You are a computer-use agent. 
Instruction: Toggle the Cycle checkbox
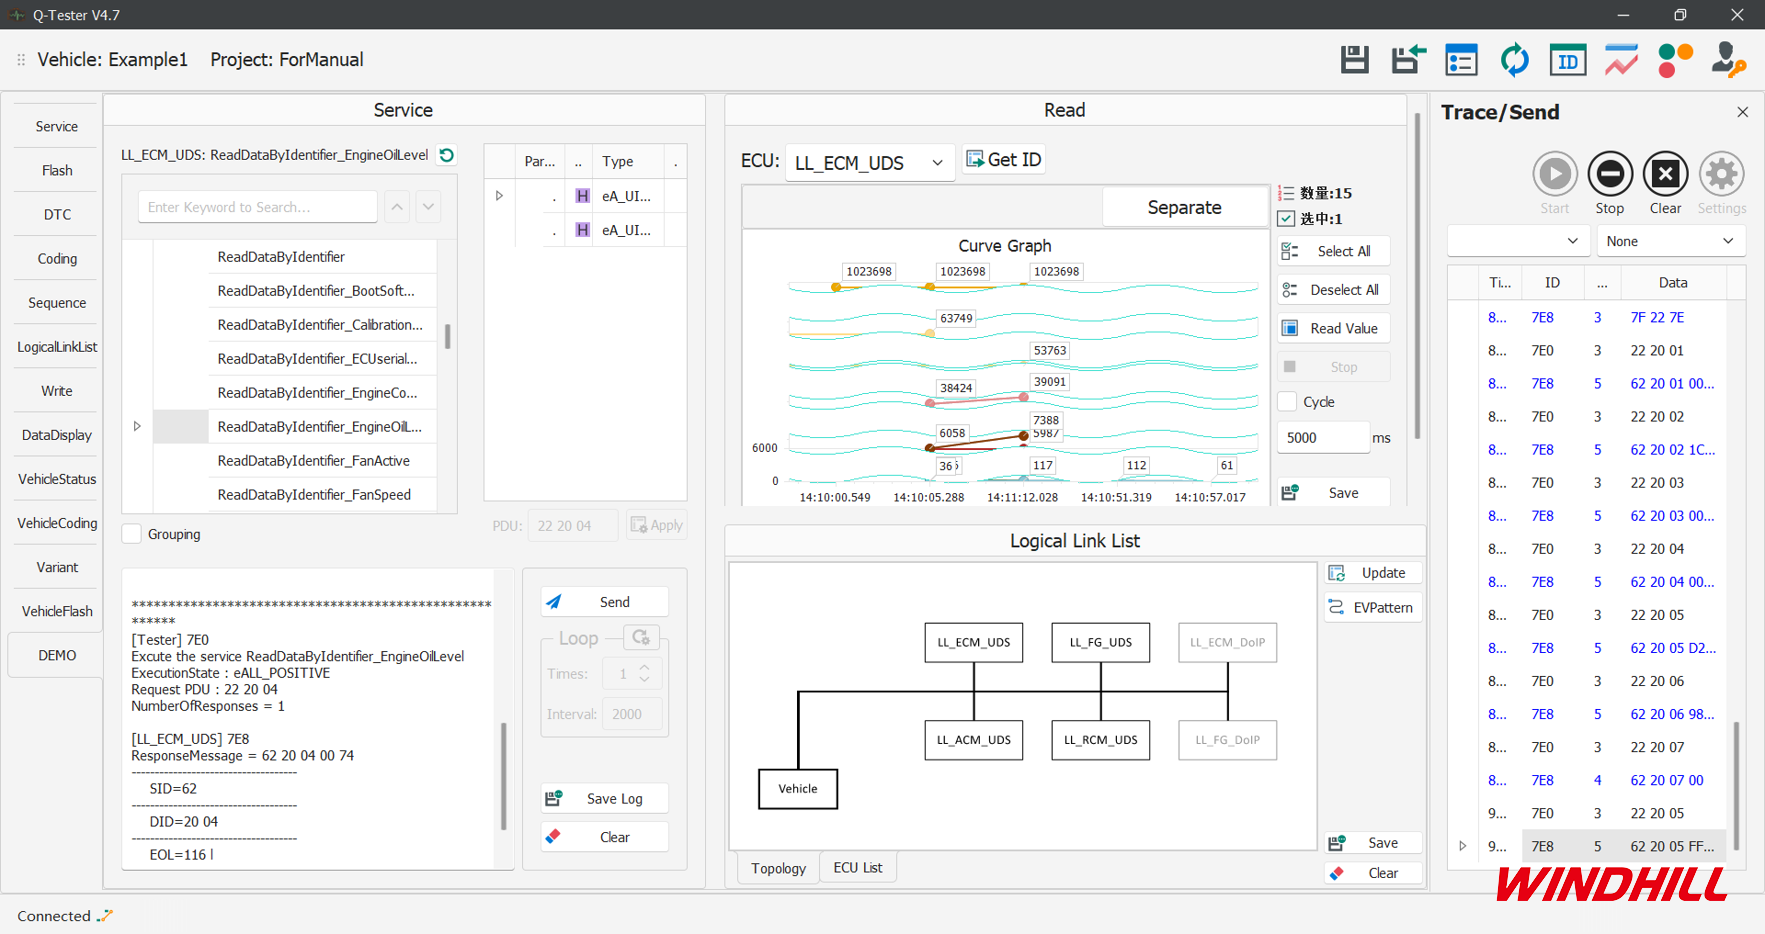[1288, 402]
